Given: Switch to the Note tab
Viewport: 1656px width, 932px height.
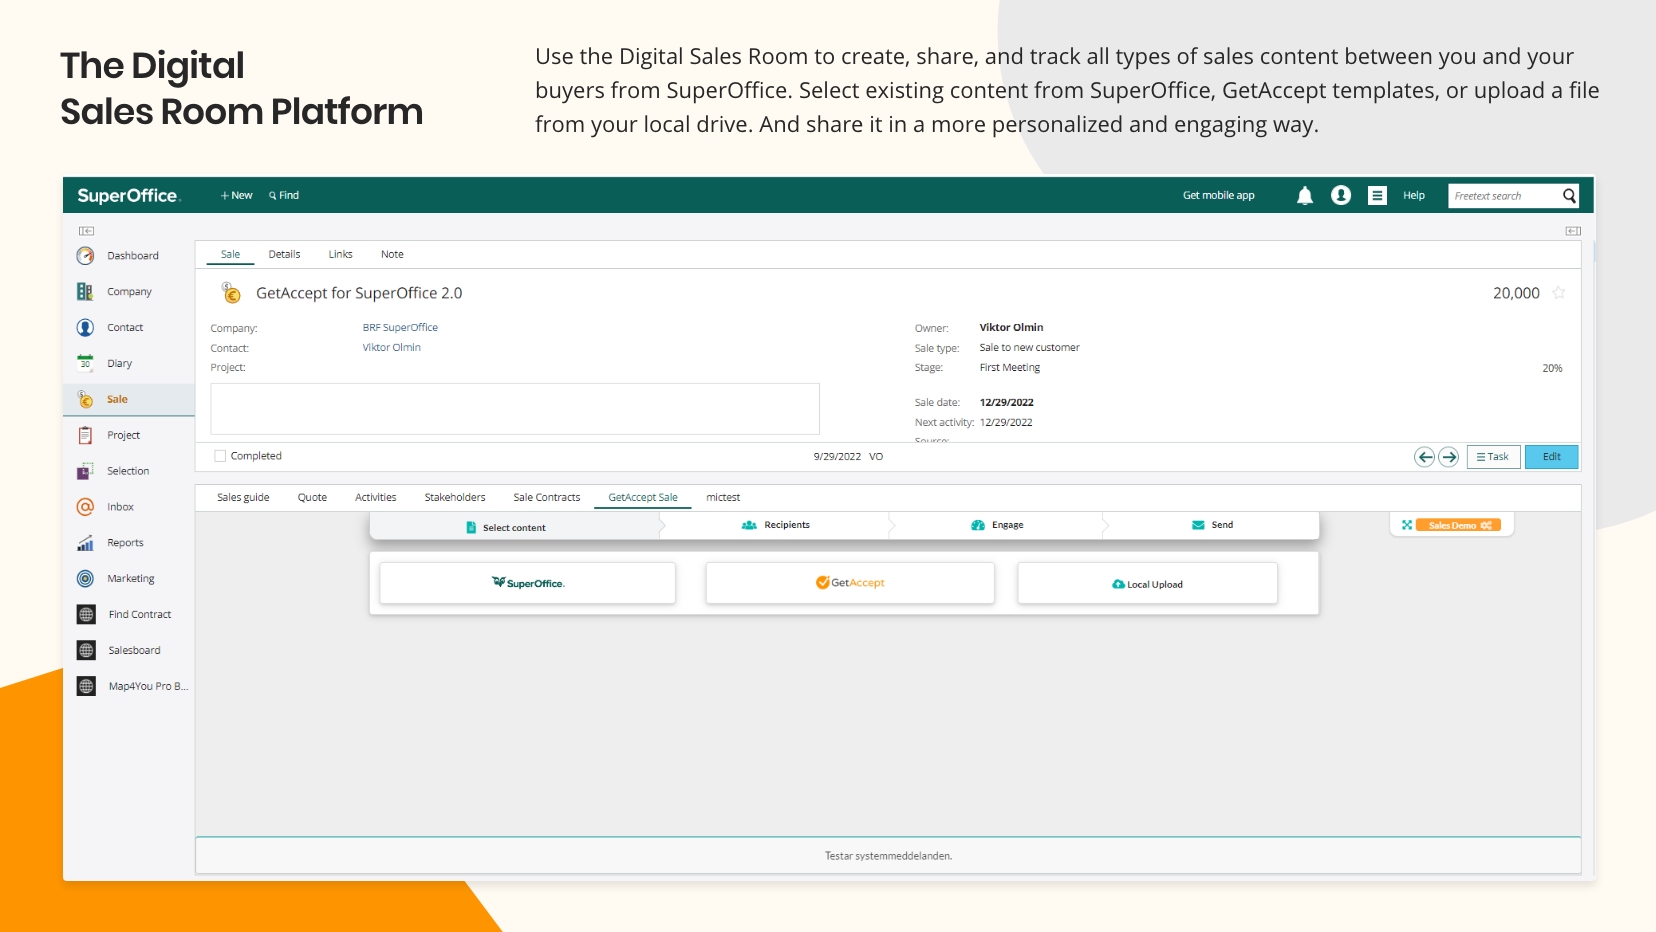Looking at the screenshot, I should (x=392, y=255).
